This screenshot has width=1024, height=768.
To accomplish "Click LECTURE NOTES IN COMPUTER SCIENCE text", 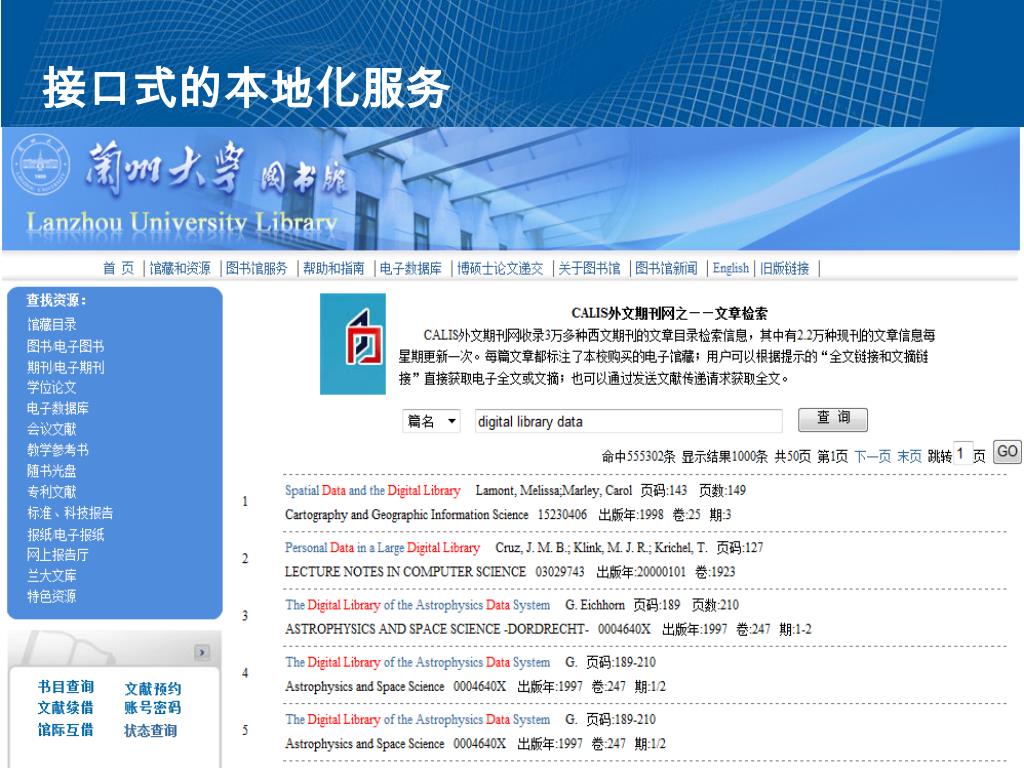I will 405,571.
